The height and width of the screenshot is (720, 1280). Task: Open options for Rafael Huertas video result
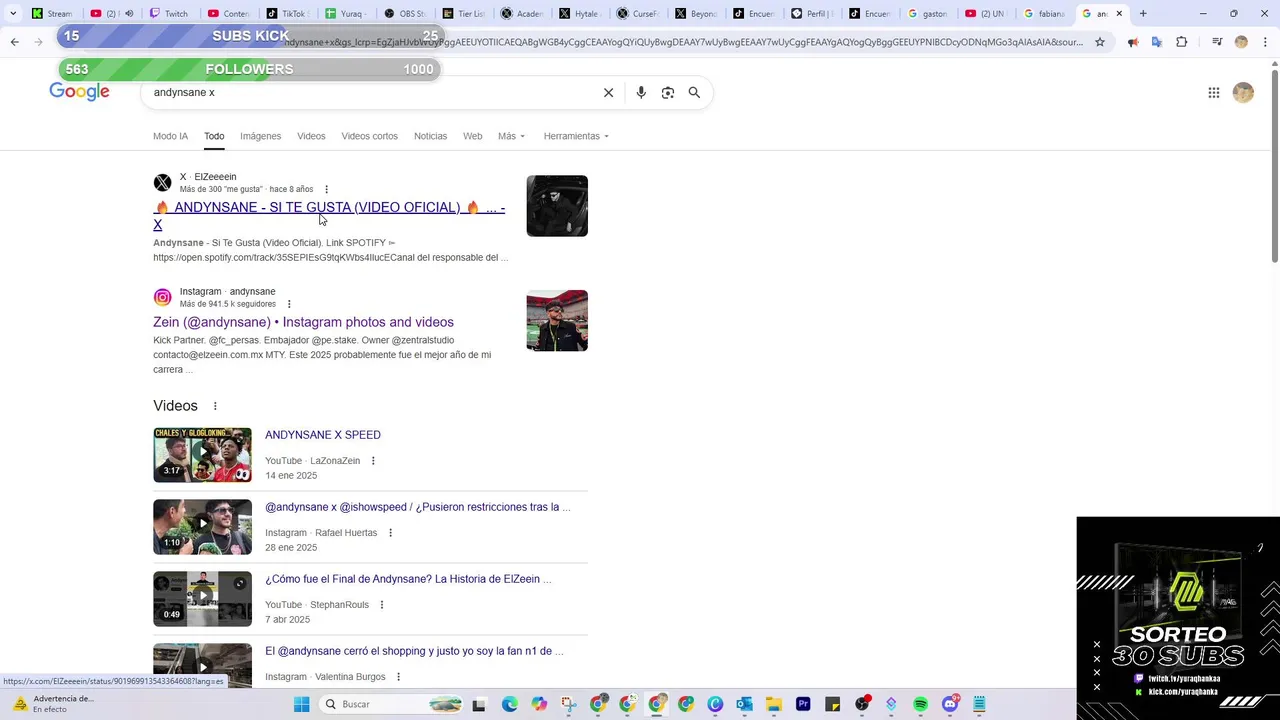(390, 533)
